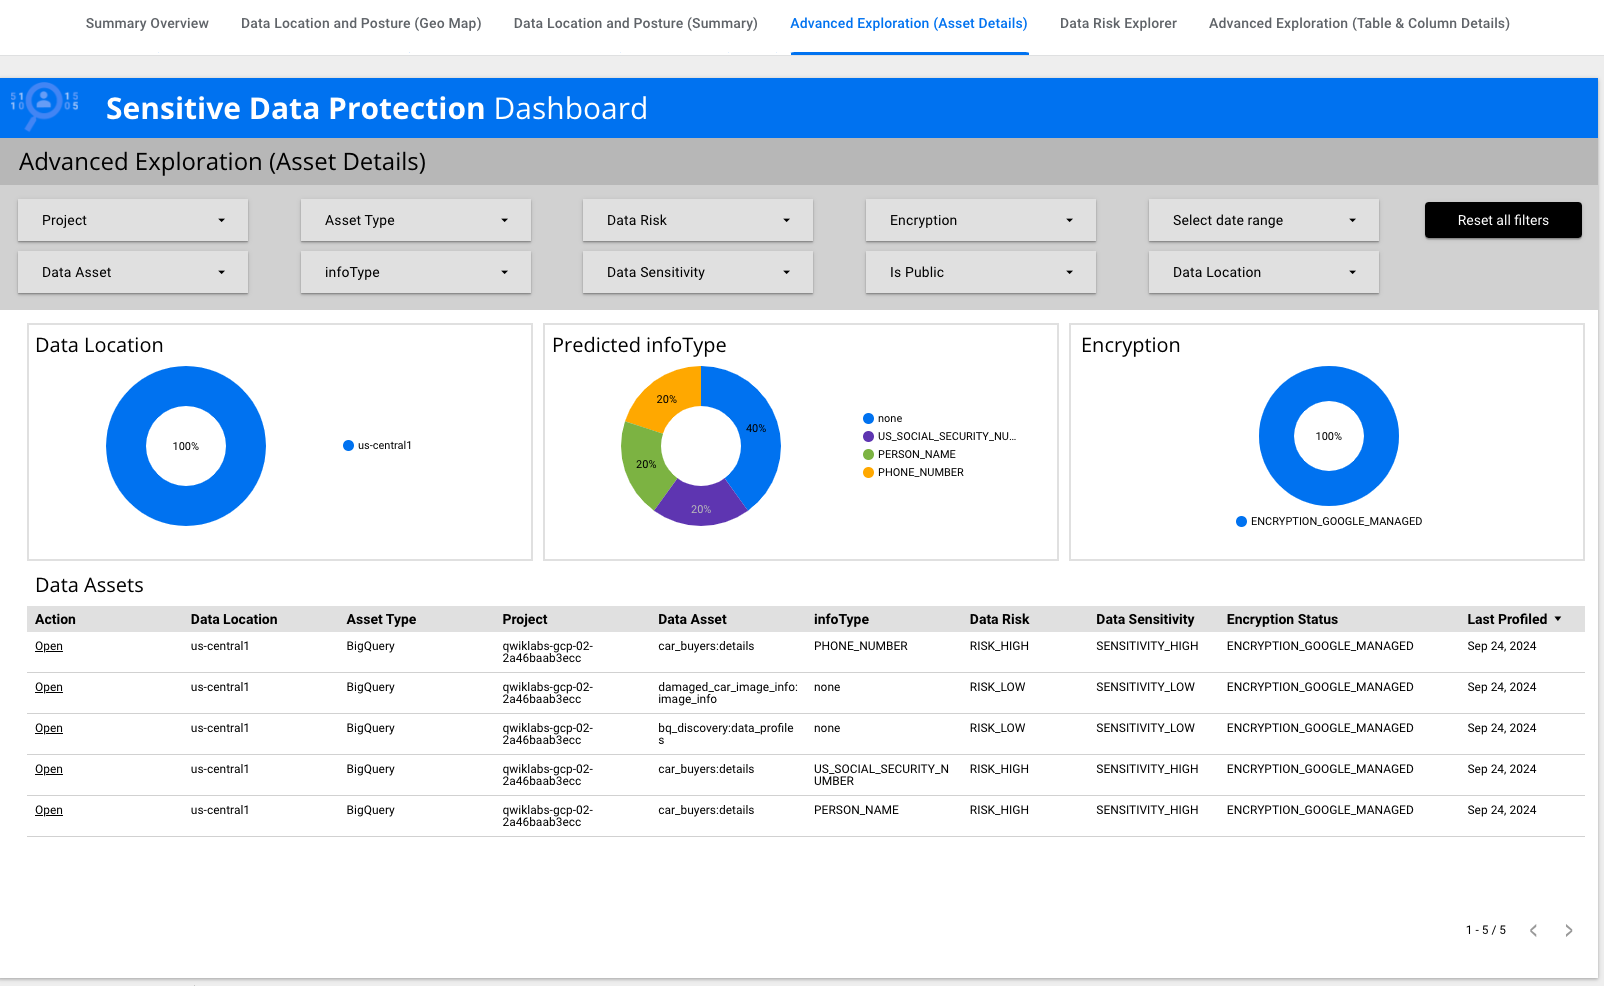Open the Data Asset filter dropdown
1604x986 pixels.
[133, 272]
